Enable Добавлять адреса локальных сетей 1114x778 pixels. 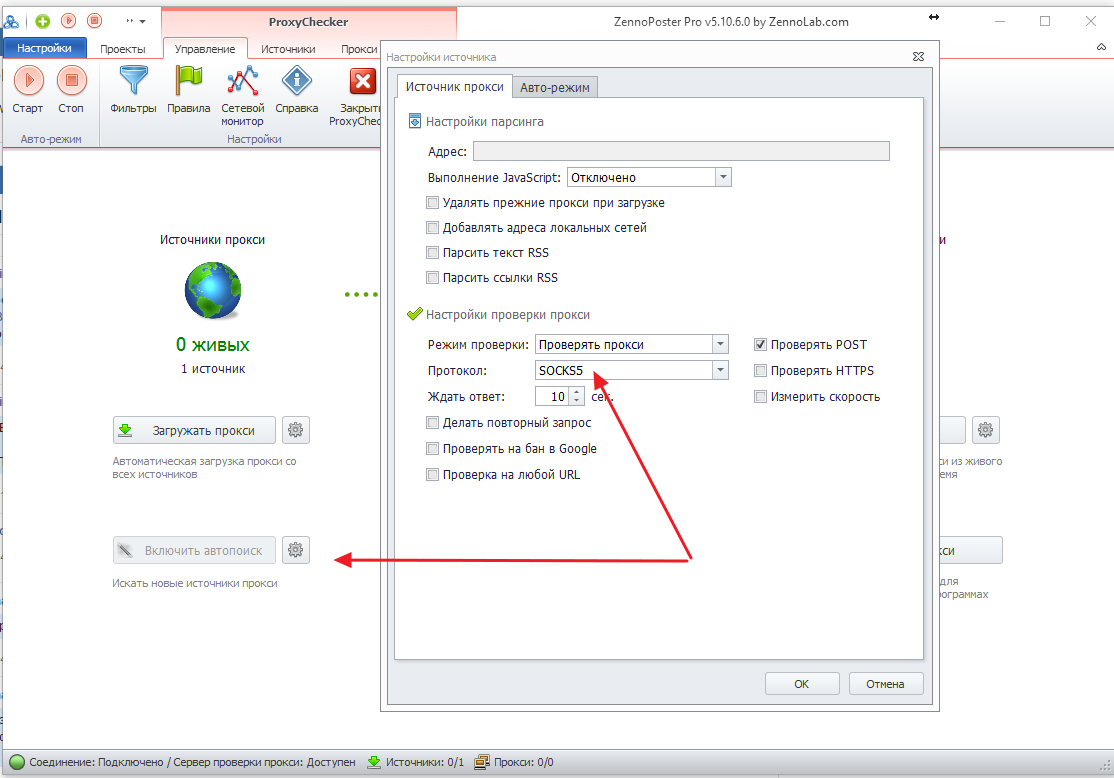pos(432,227)
